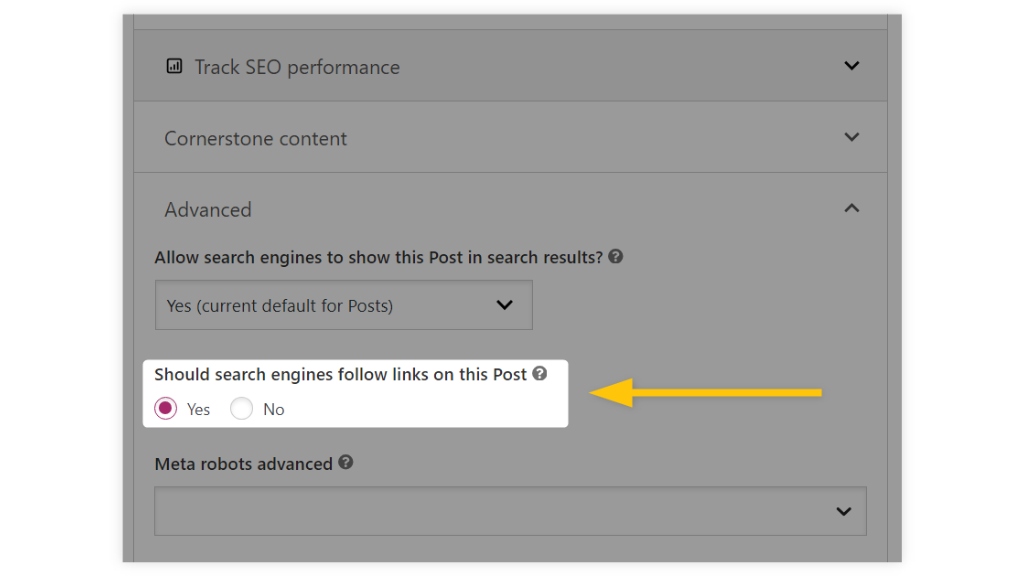Select the Yes radio button

[166, 409]
